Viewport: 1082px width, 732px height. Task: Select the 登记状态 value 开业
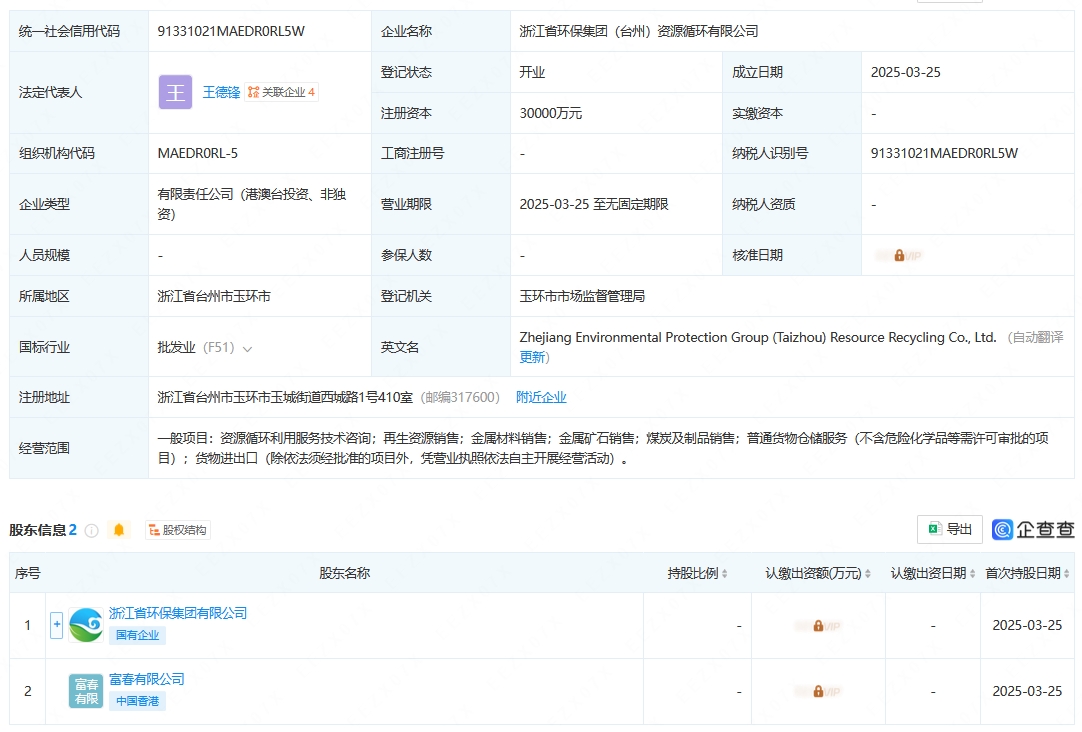click(x=532, y=72)
